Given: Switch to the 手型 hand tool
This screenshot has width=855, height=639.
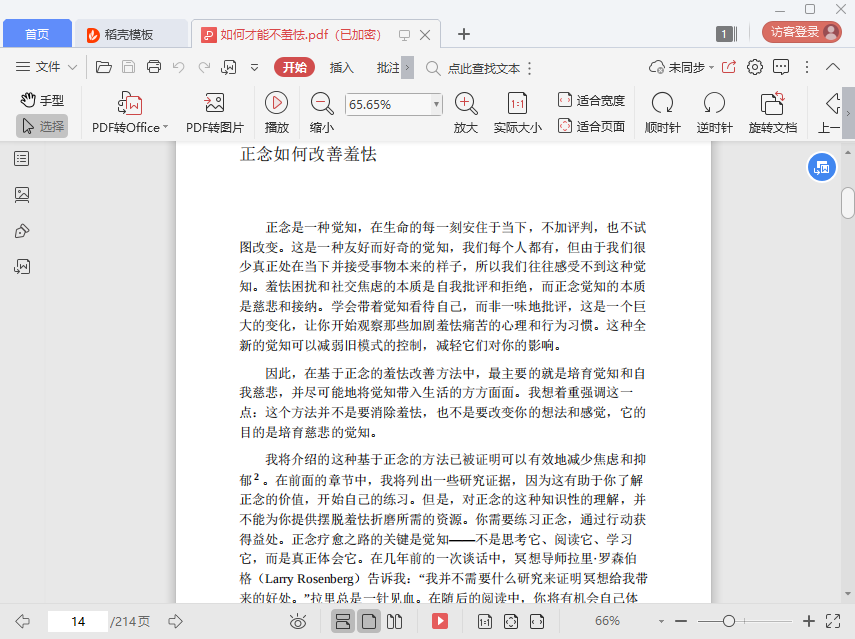Looking at the screenshot, I should 43,100.
